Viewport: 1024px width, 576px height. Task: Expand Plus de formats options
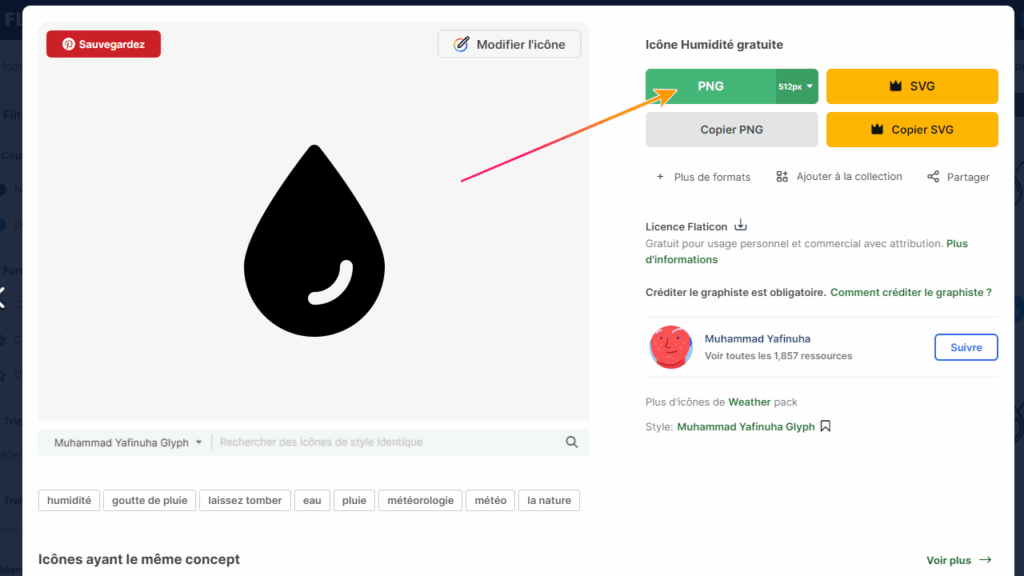click(703, 177)
